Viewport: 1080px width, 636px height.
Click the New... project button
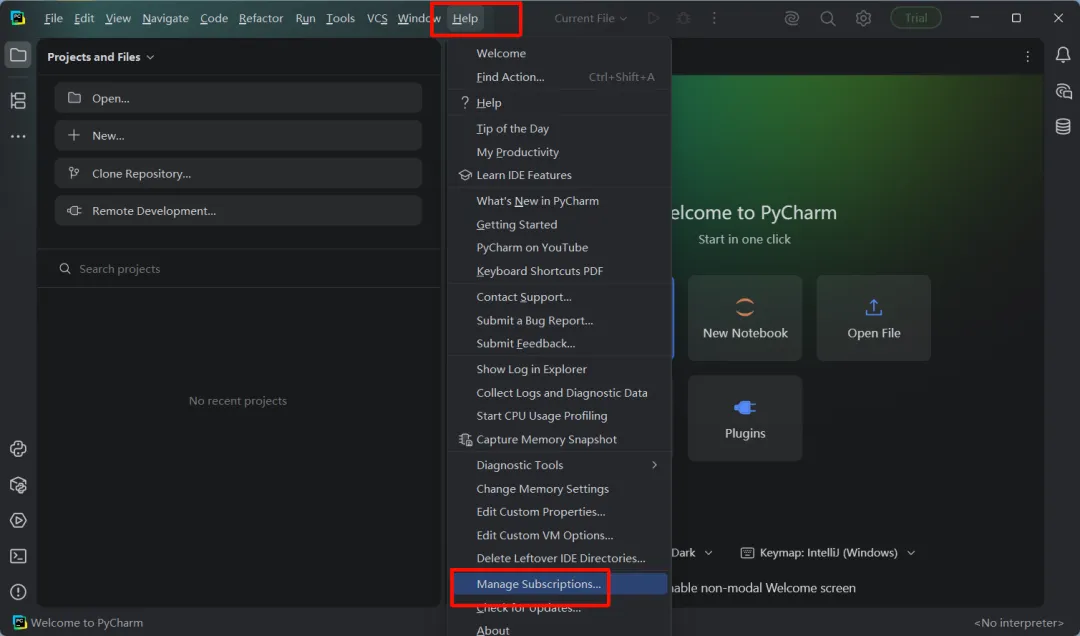click(238, 136)
